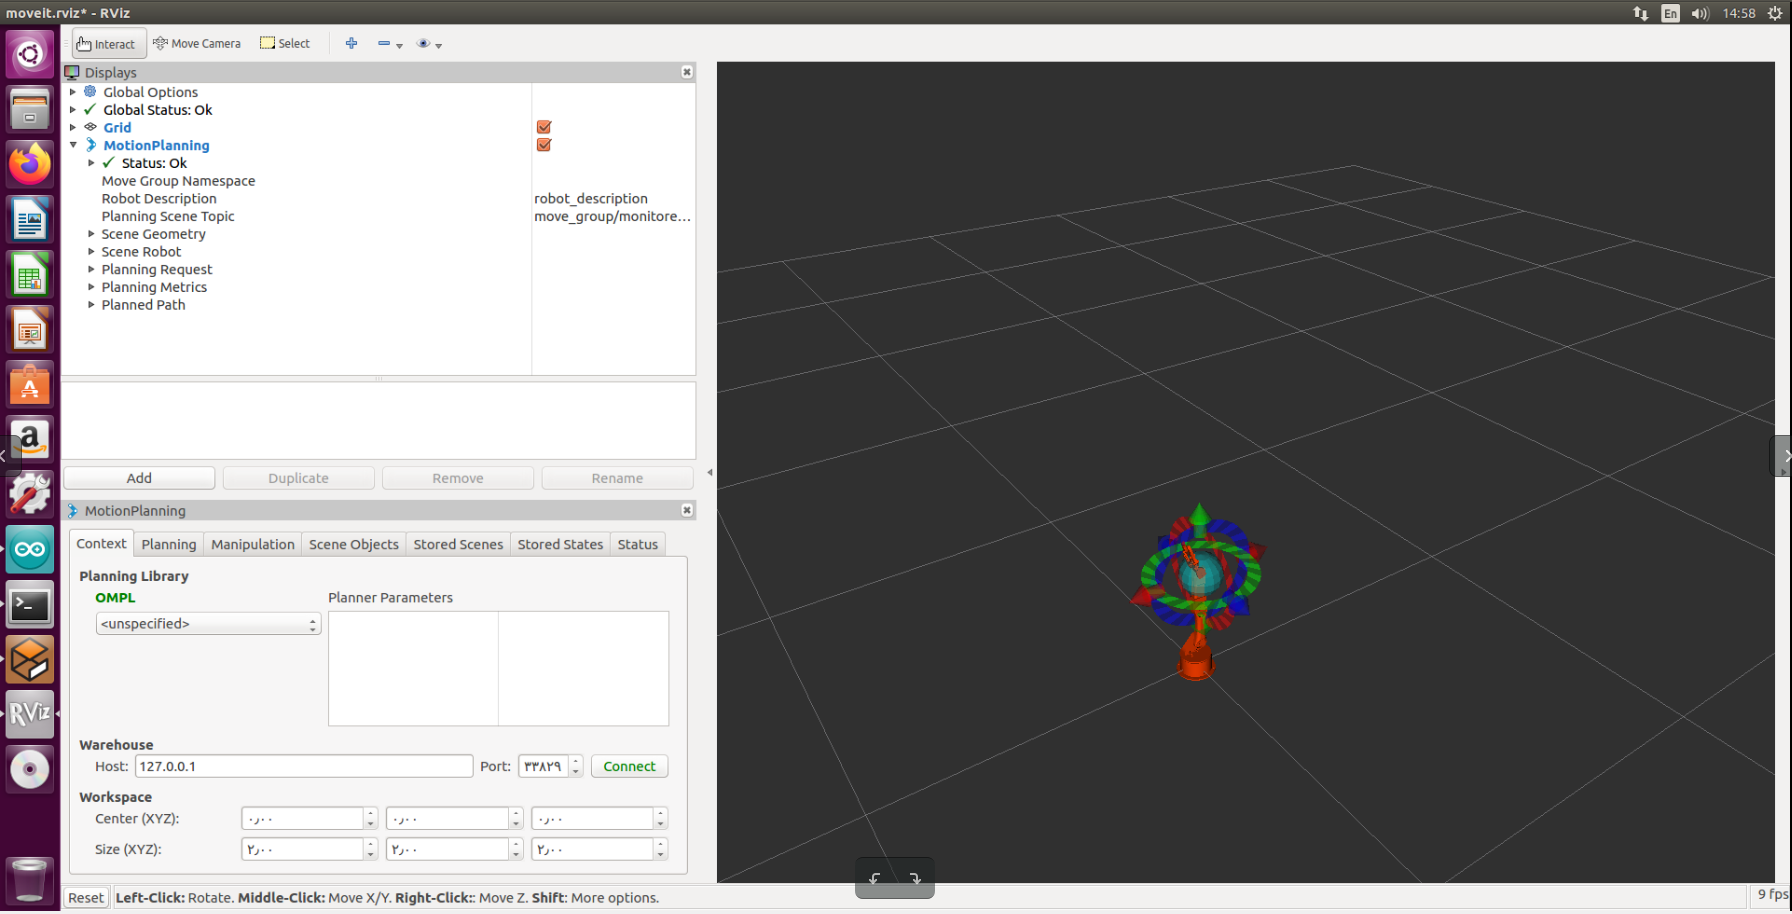This screenshot has height=914, width=1792.
Task: Choose the Select tool
Action: point(285,43)
